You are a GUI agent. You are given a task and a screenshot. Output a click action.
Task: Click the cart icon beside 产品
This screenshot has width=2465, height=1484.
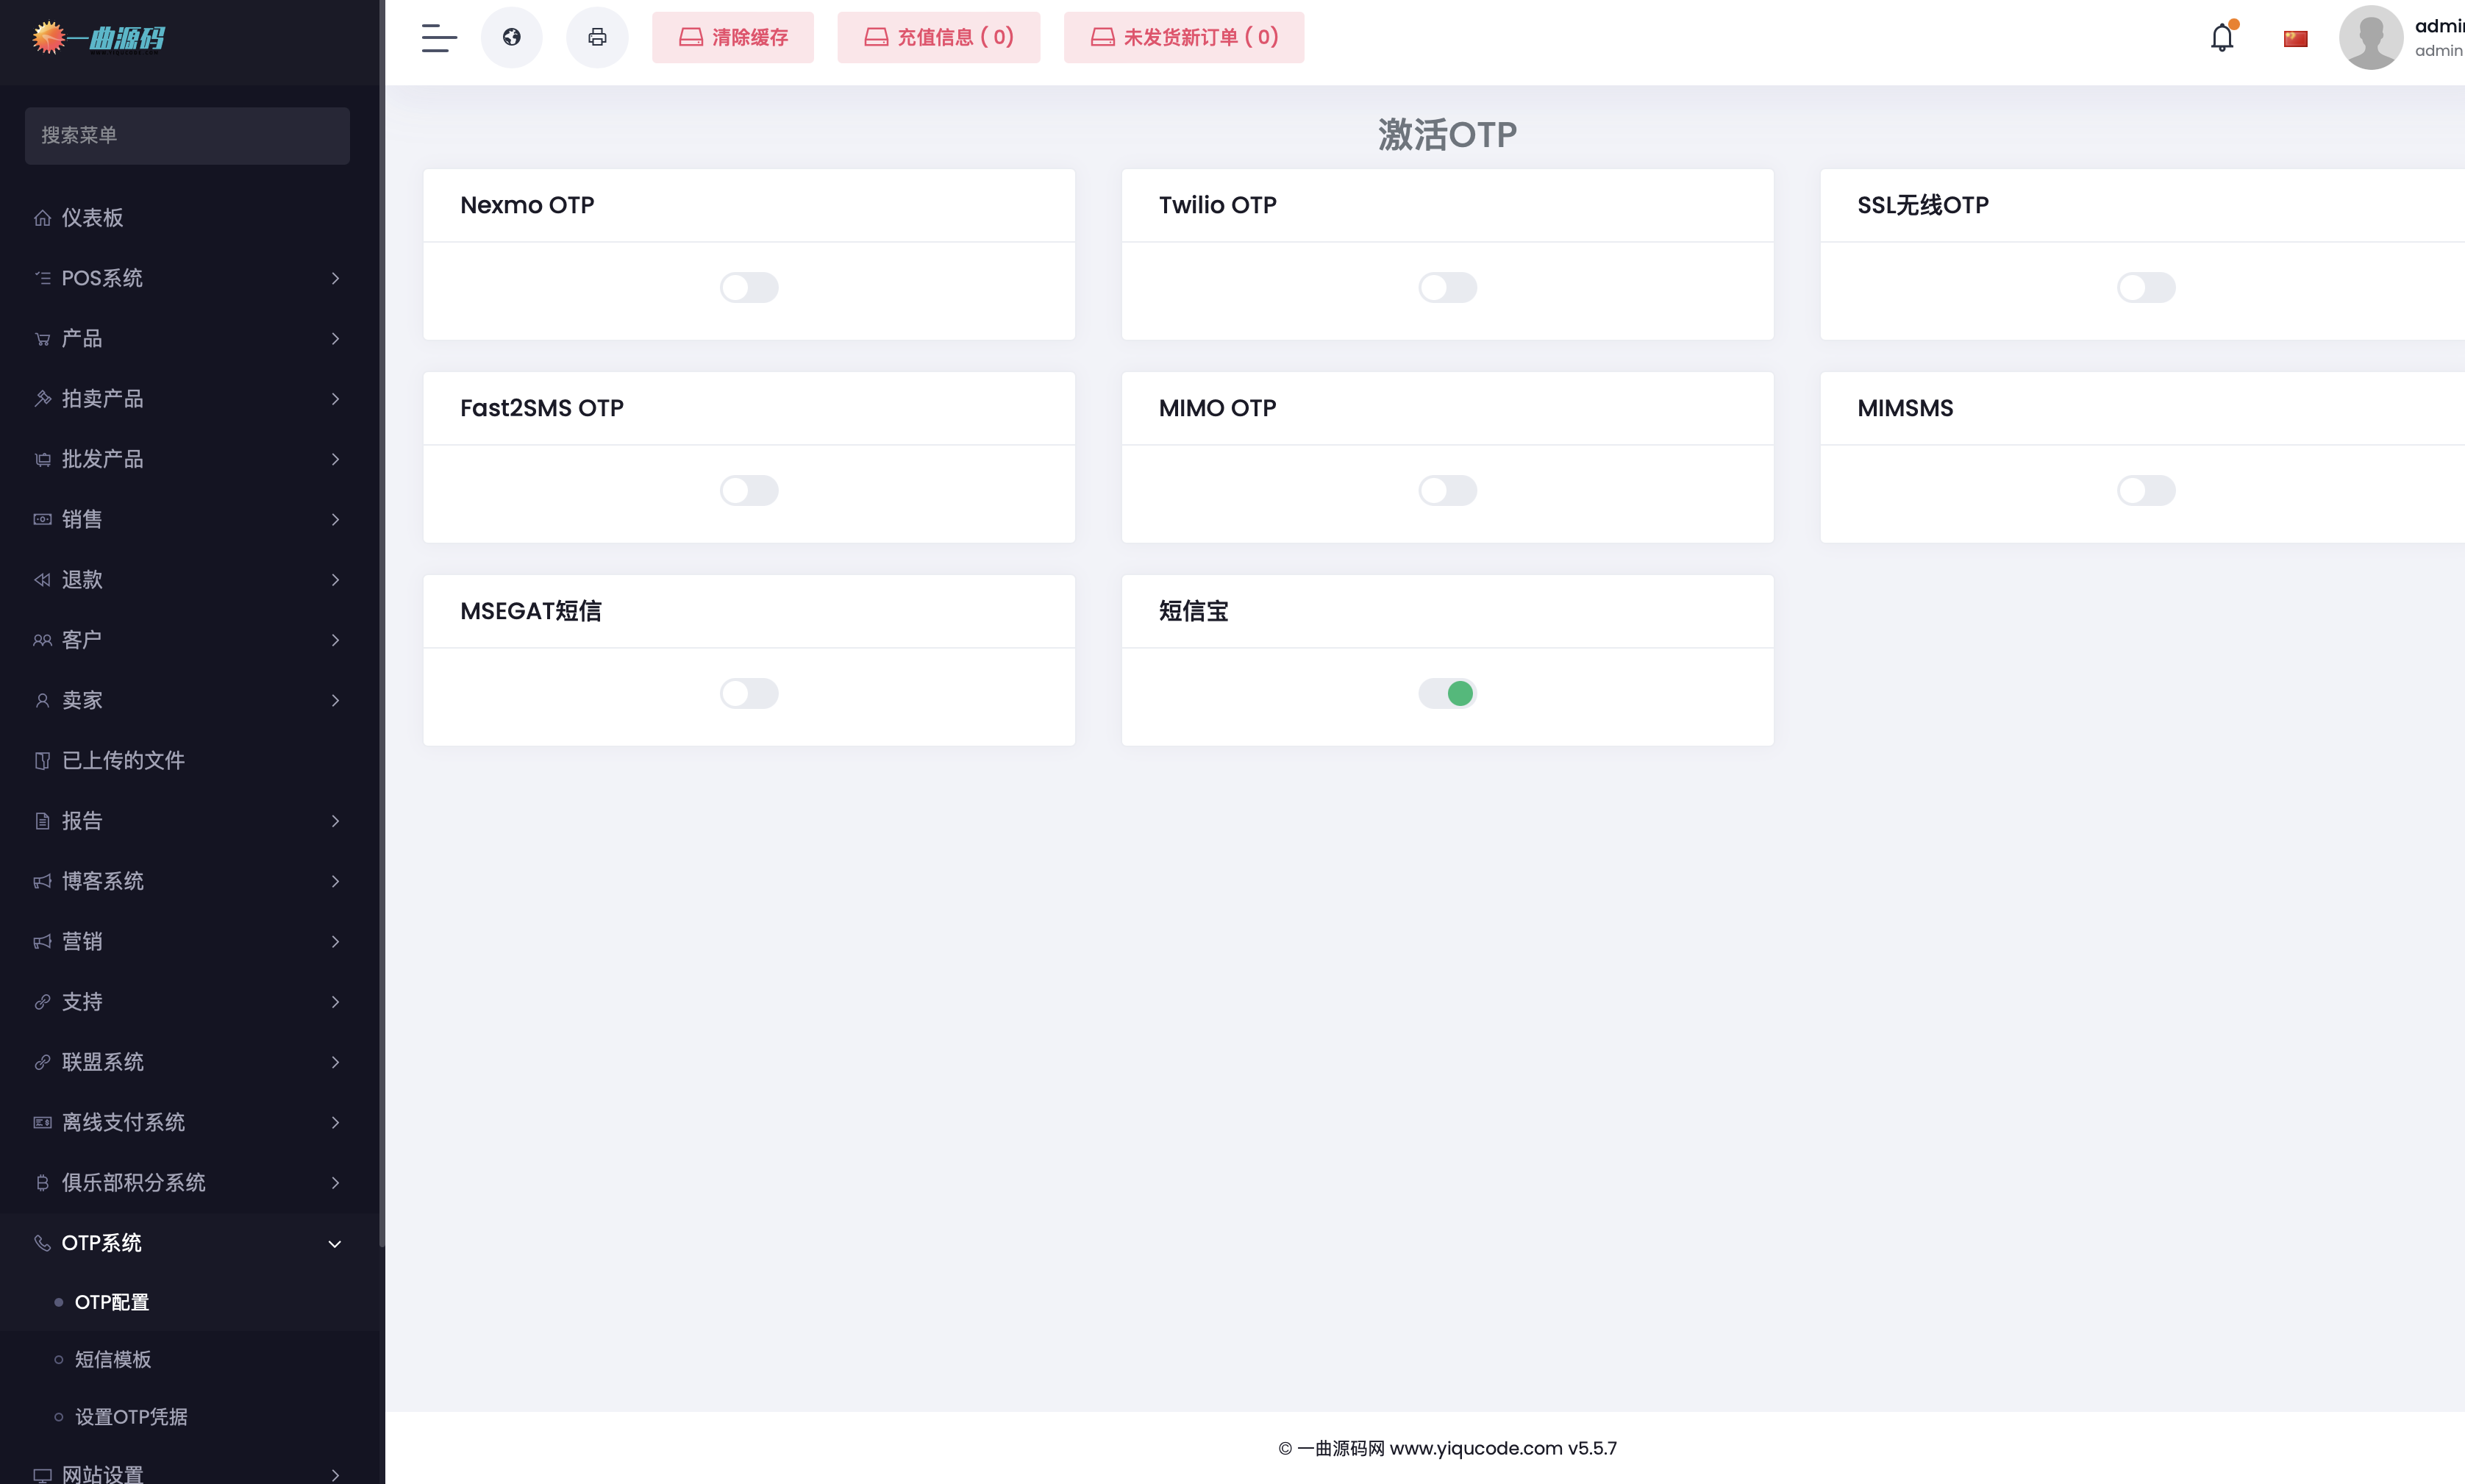tap(42, 339)
